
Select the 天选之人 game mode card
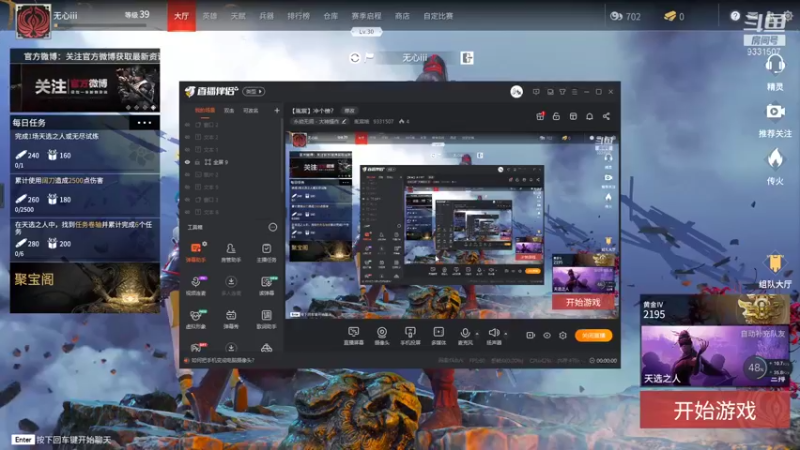click(714, 356)
